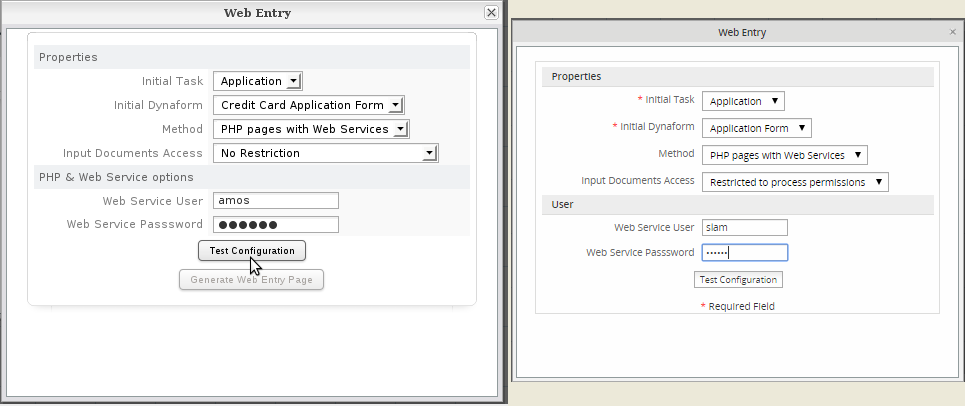
Task: Open right Initial Task Application dropdown
Action: coord(776,101)
